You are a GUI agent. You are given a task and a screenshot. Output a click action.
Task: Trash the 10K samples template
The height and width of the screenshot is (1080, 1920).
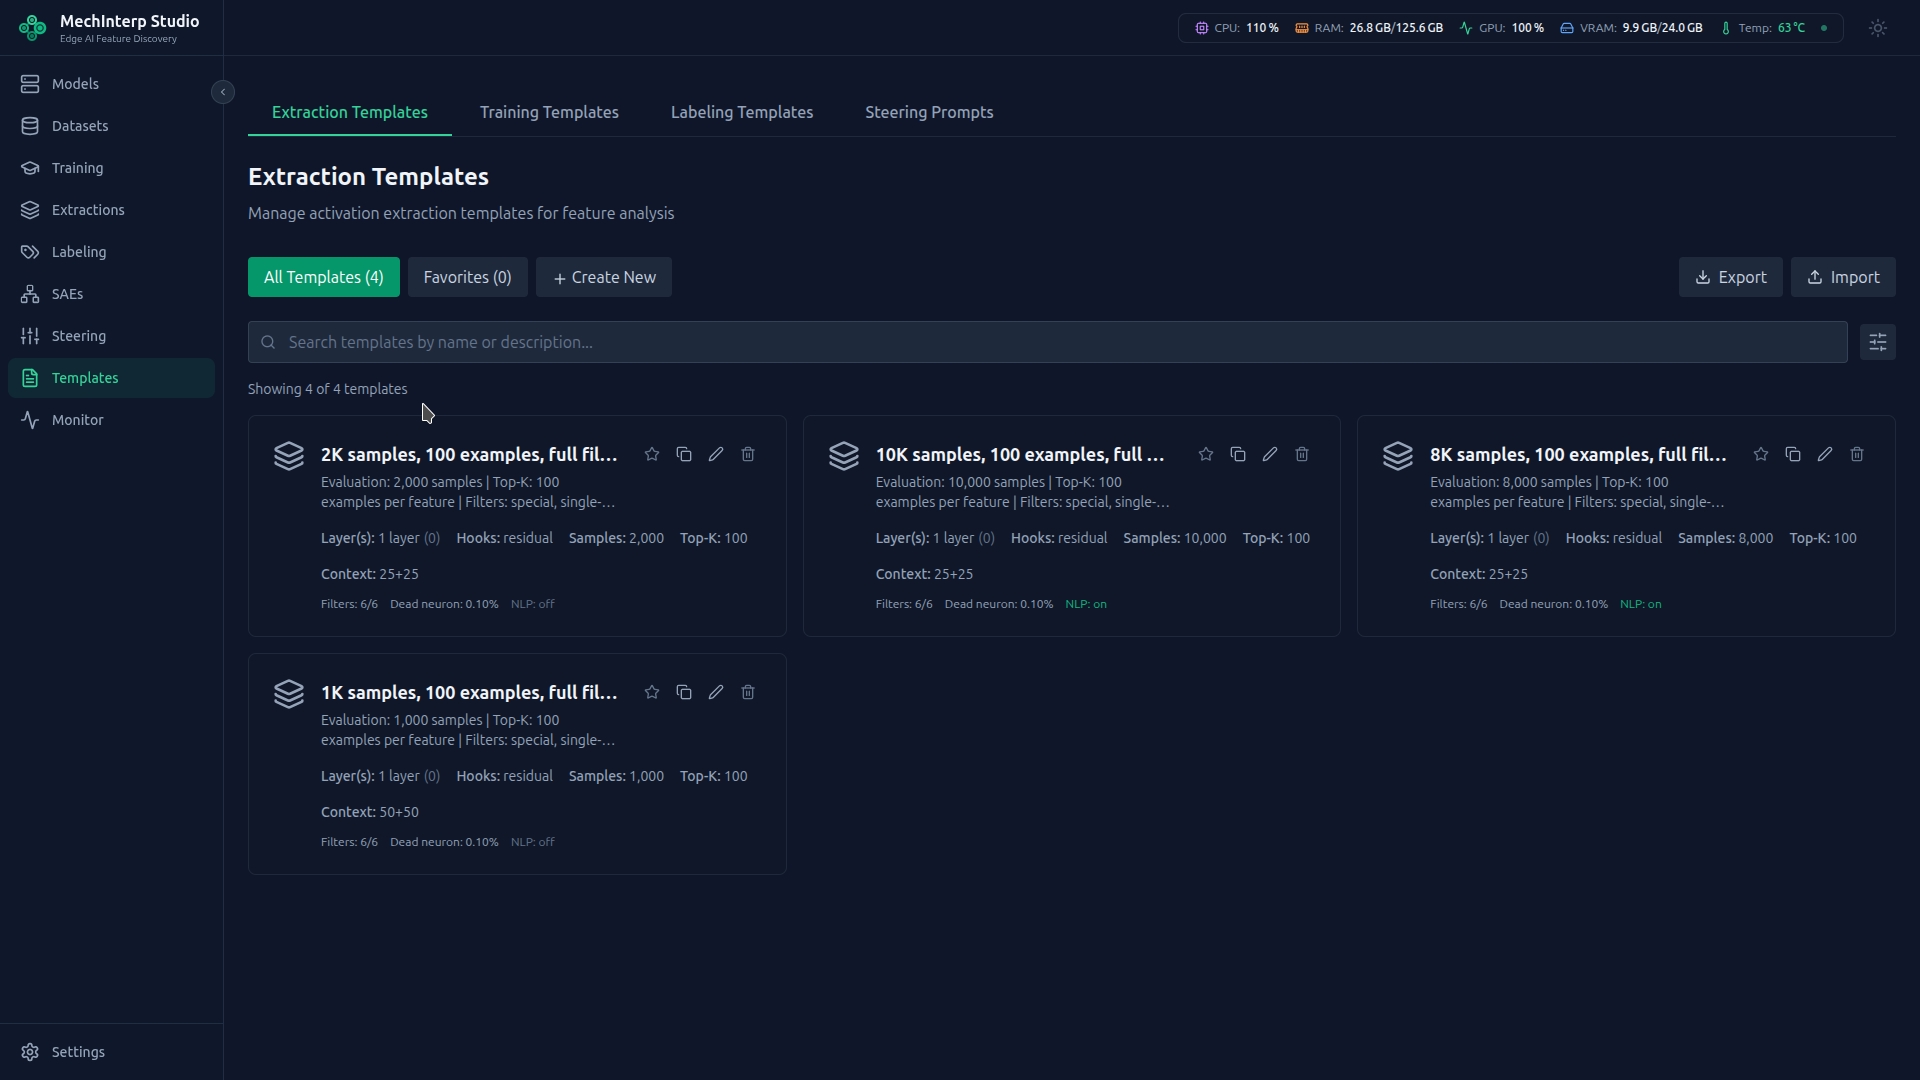1302,454
